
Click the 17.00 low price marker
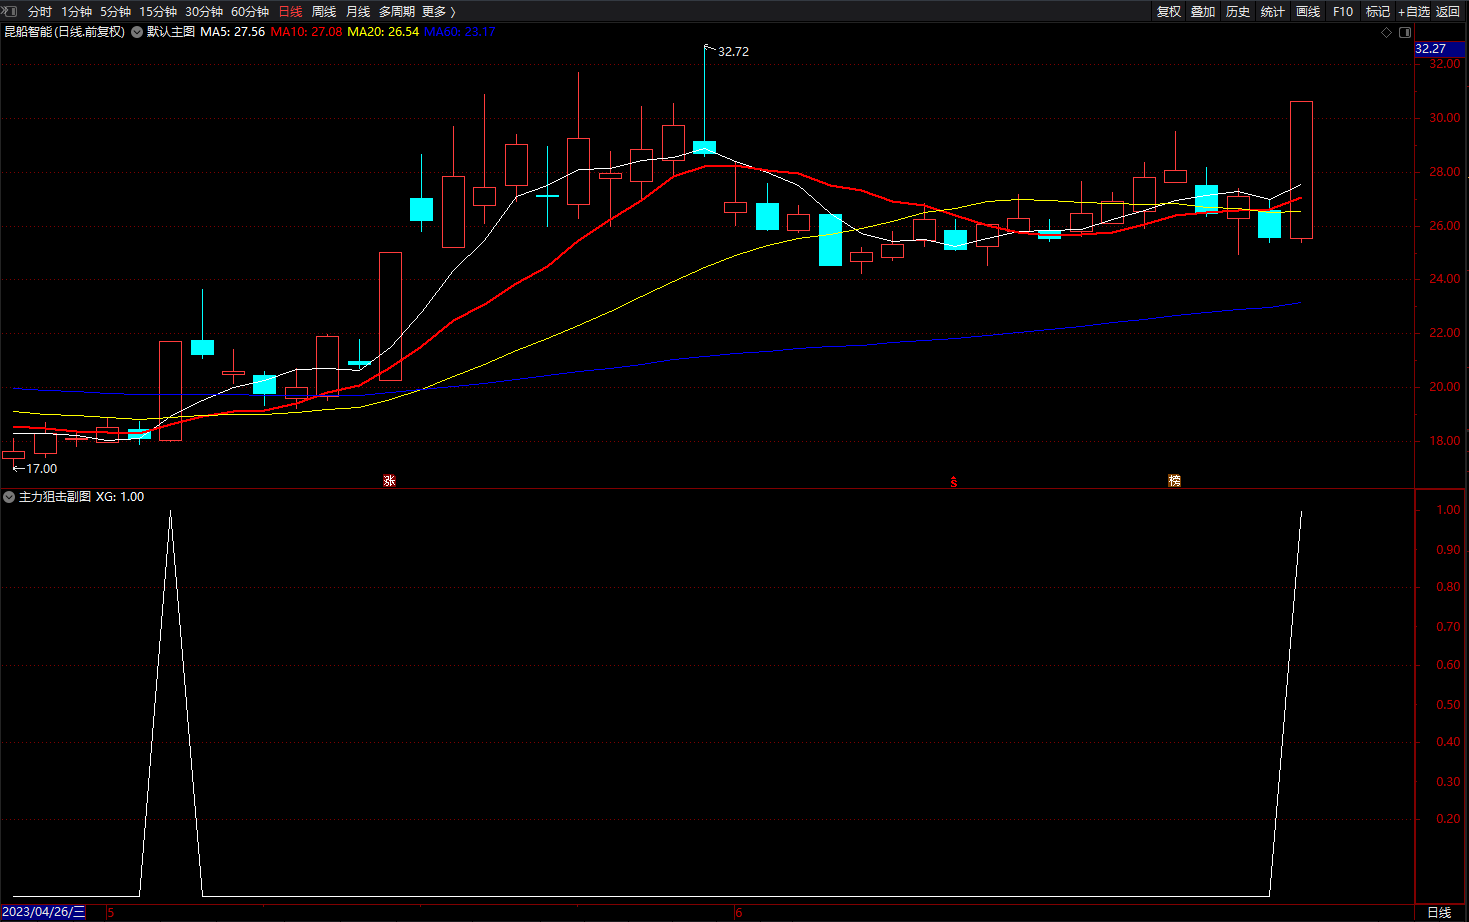click(41, 469)
